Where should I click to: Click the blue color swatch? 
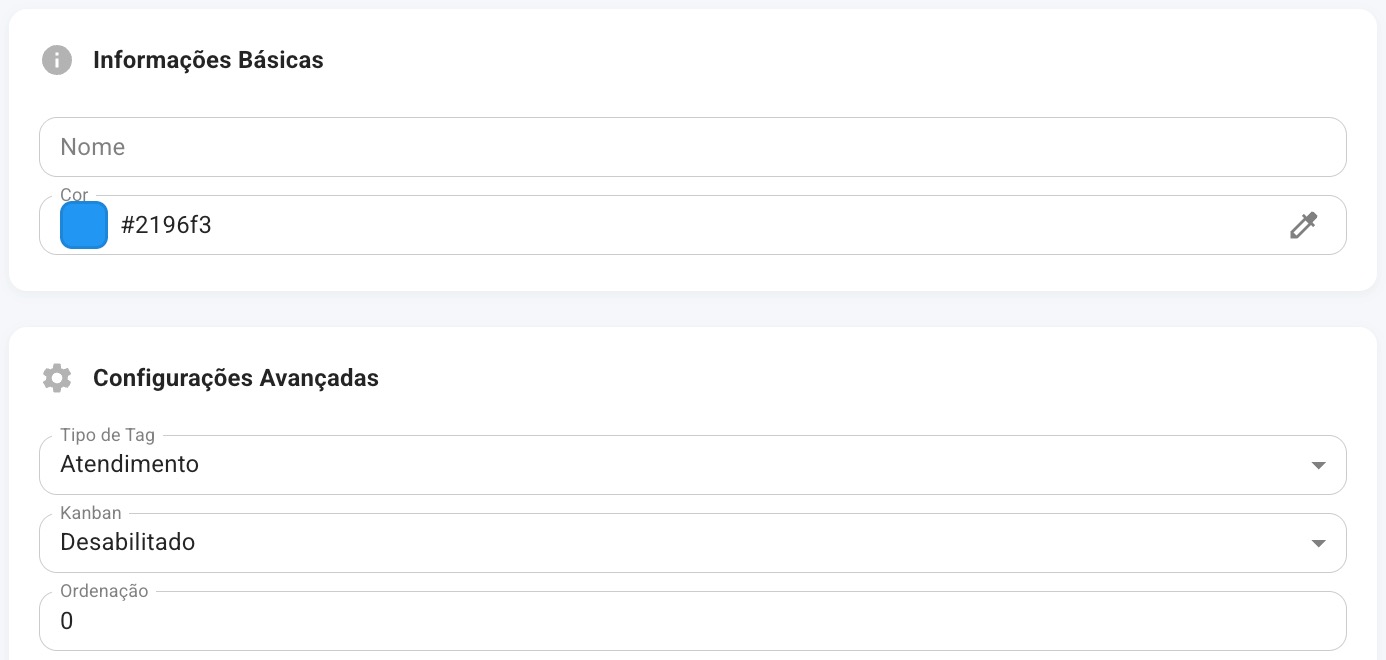[84, 225]
